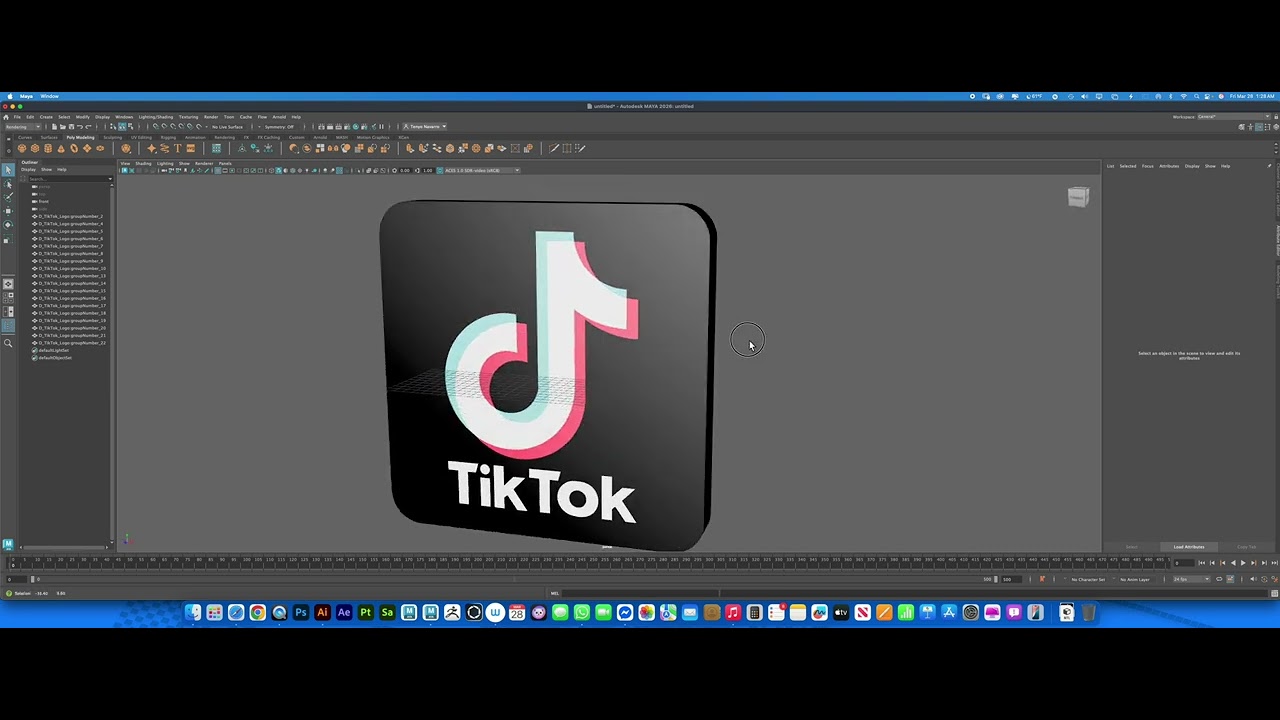Click the Undo arrow in status line
1280x720 pixels.
[x=80, y=127]
